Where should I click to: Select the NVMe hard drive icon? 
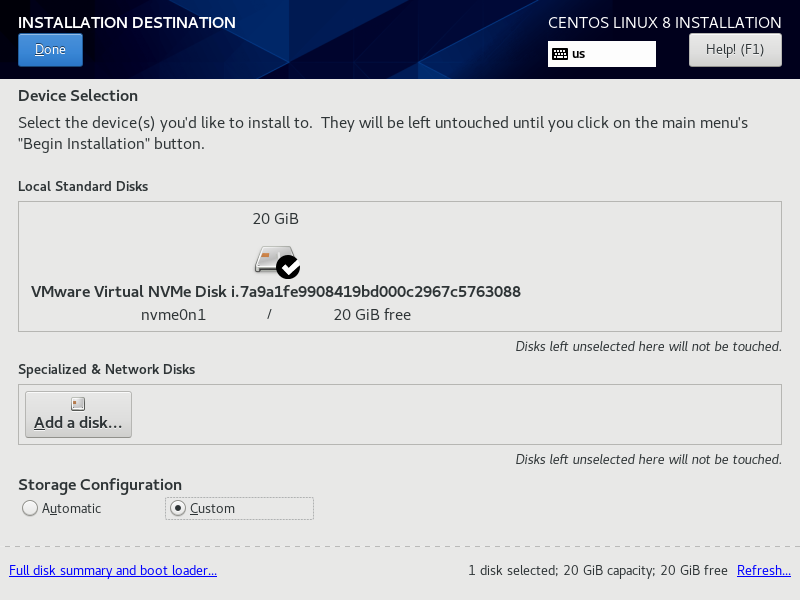click(x=272, y=260)
